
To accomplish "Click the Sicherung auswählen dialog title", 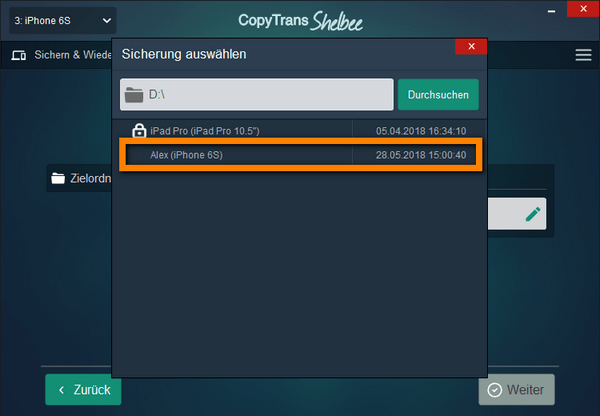I will coord(184,54).
